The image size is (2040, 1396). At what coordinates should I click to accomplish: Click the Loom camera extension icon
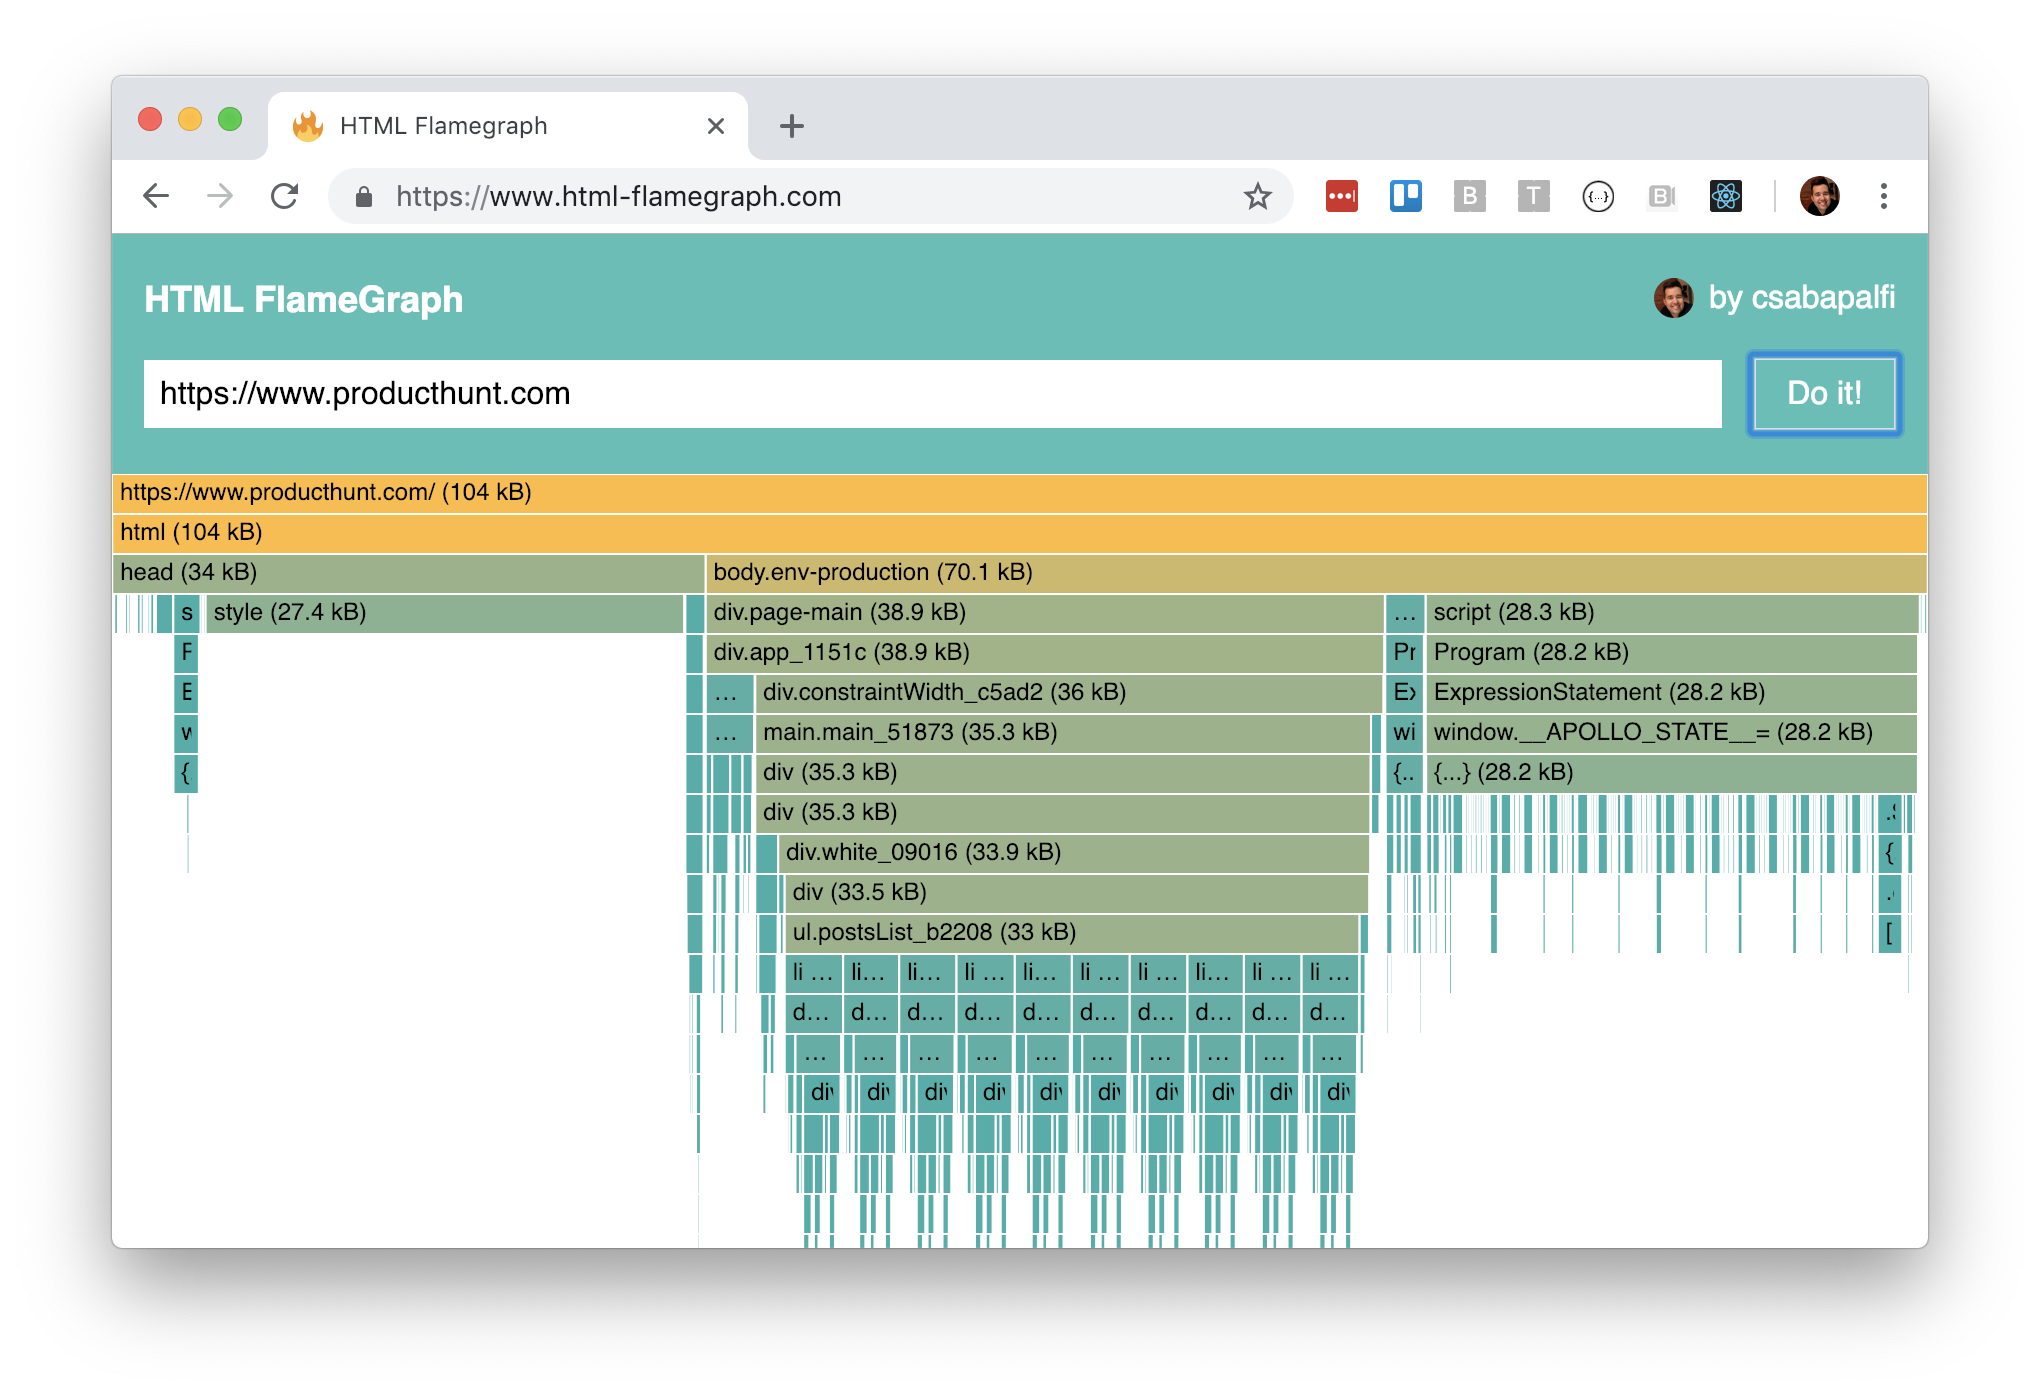(x=1661, y=197)
